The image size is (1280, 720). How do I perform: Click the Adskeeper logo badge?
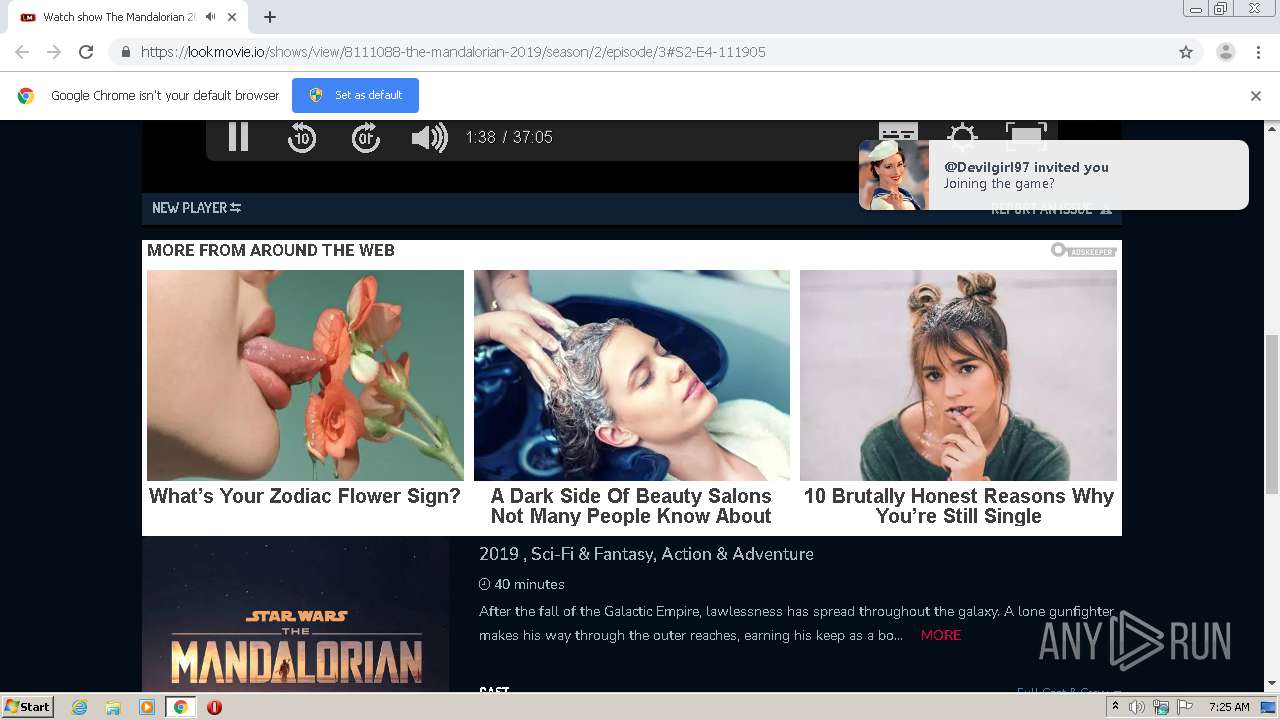(1084, 250)
